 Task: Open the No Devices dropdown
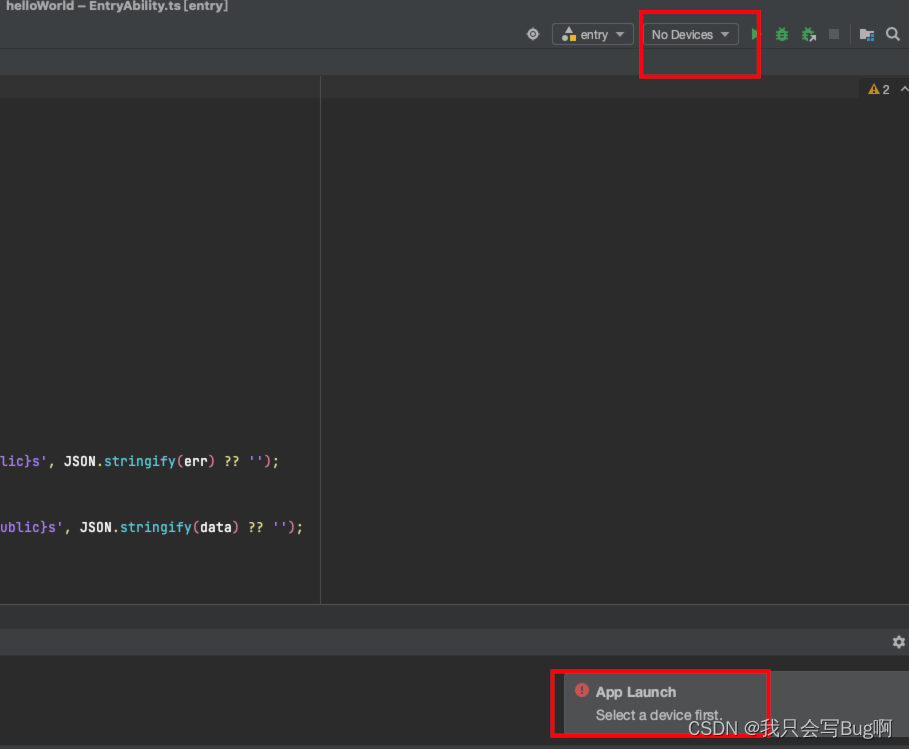pos(690,34)
